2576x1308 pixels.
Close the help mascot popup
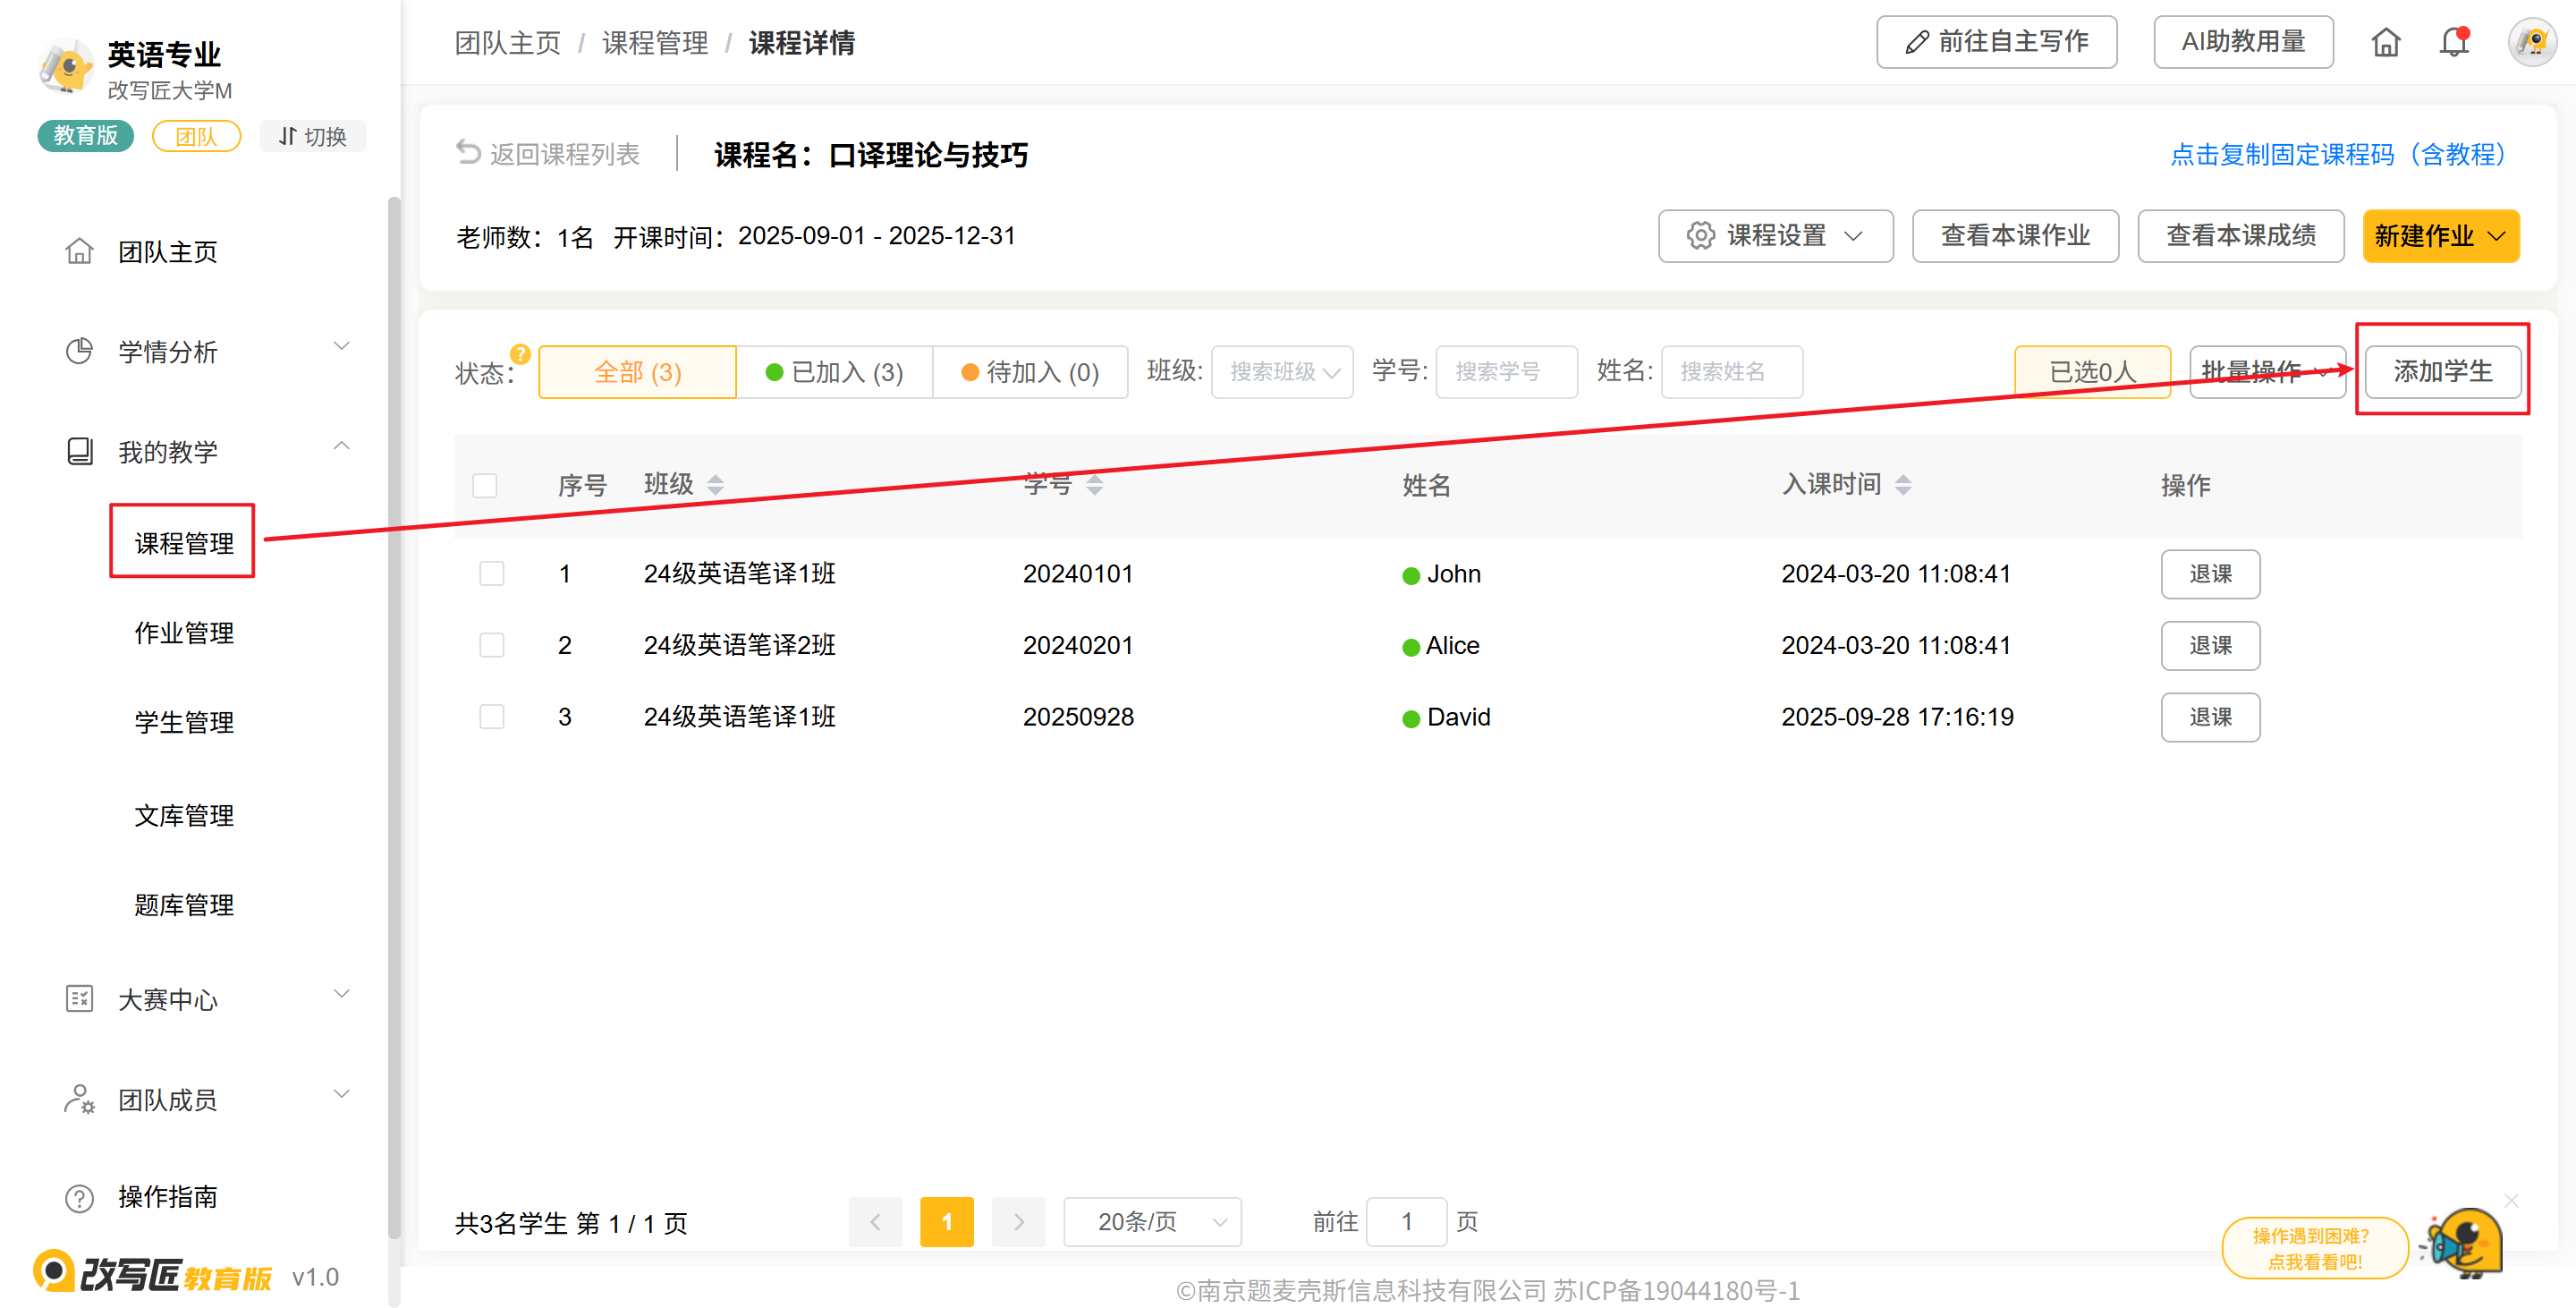click(x=2511, y=1199)
